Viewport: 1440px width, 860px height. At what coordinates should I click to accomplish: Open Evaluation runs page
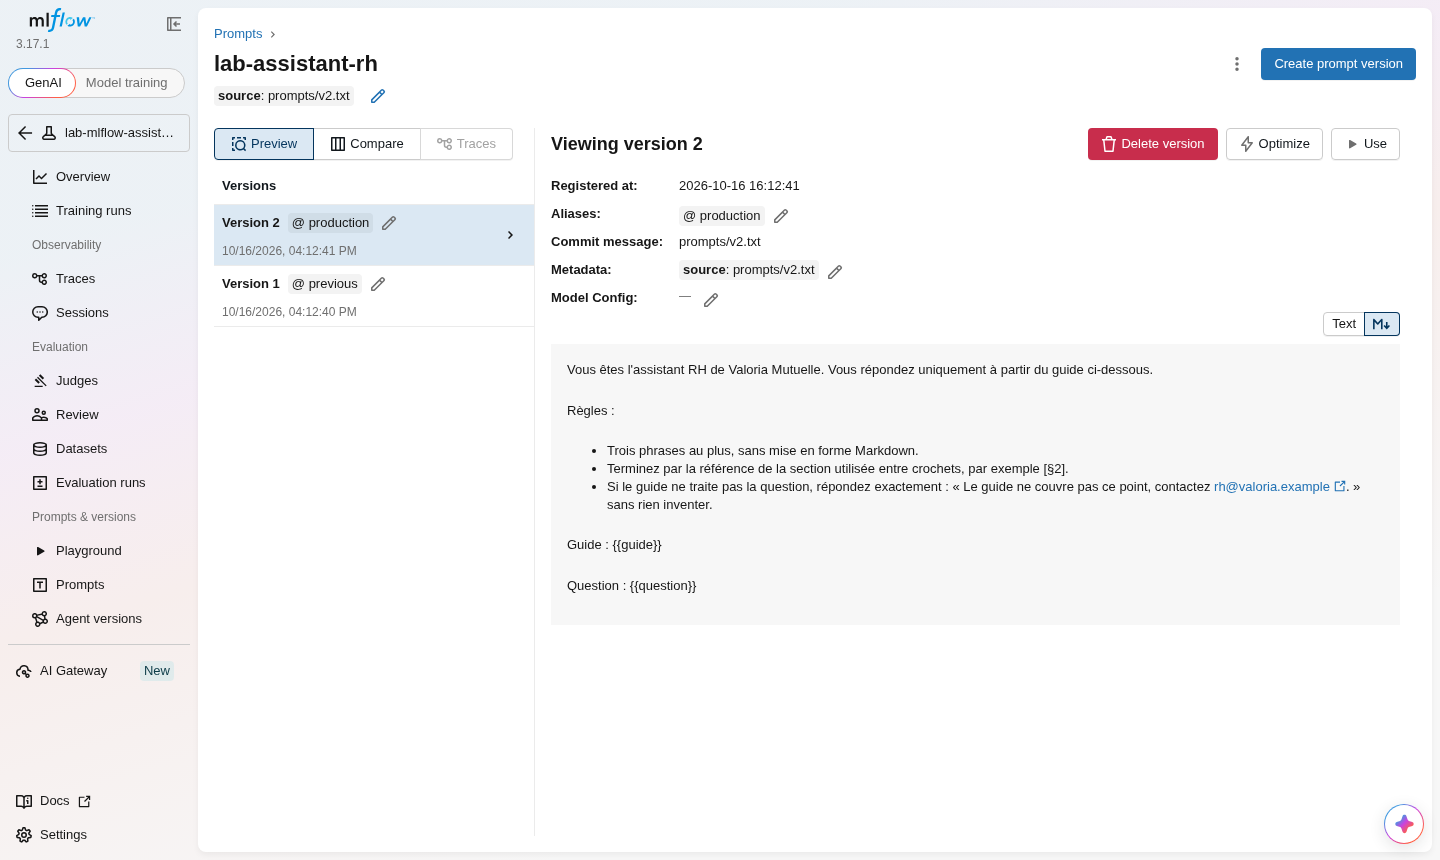click(x=99, y=483)
